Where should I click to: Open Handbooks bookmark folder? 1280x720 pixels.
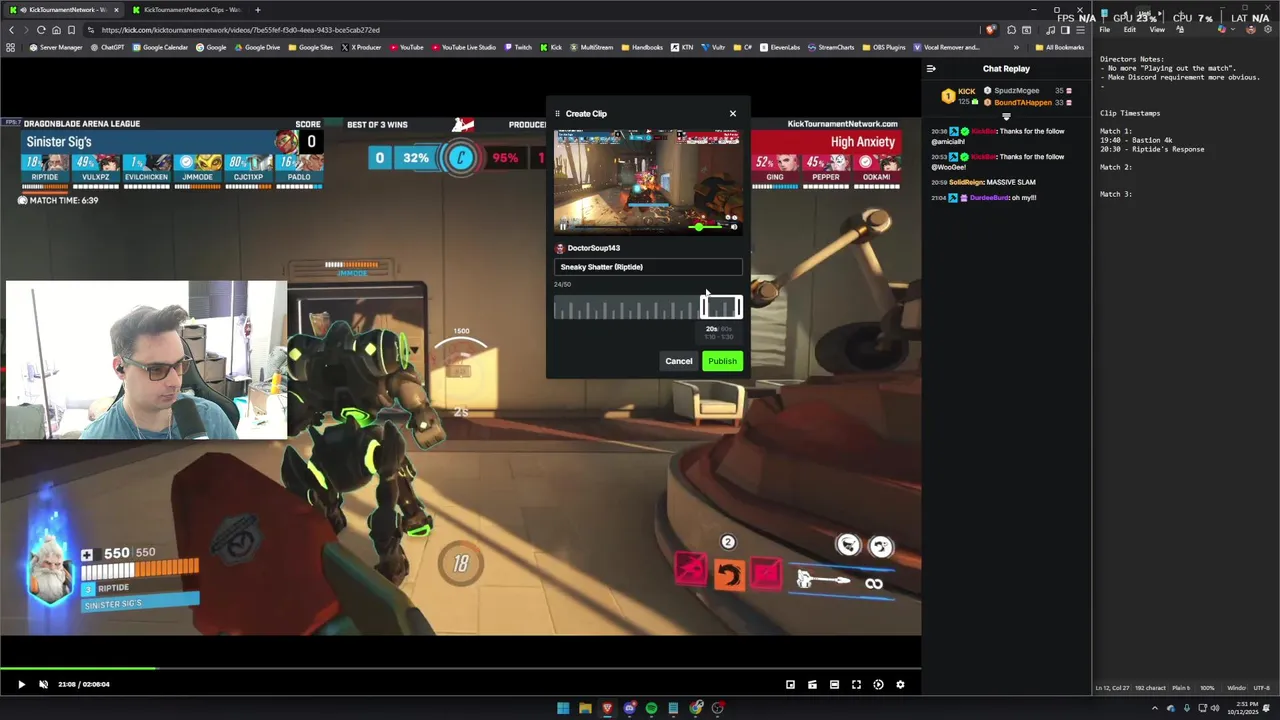pyautogui.click(x=642, y=47)
